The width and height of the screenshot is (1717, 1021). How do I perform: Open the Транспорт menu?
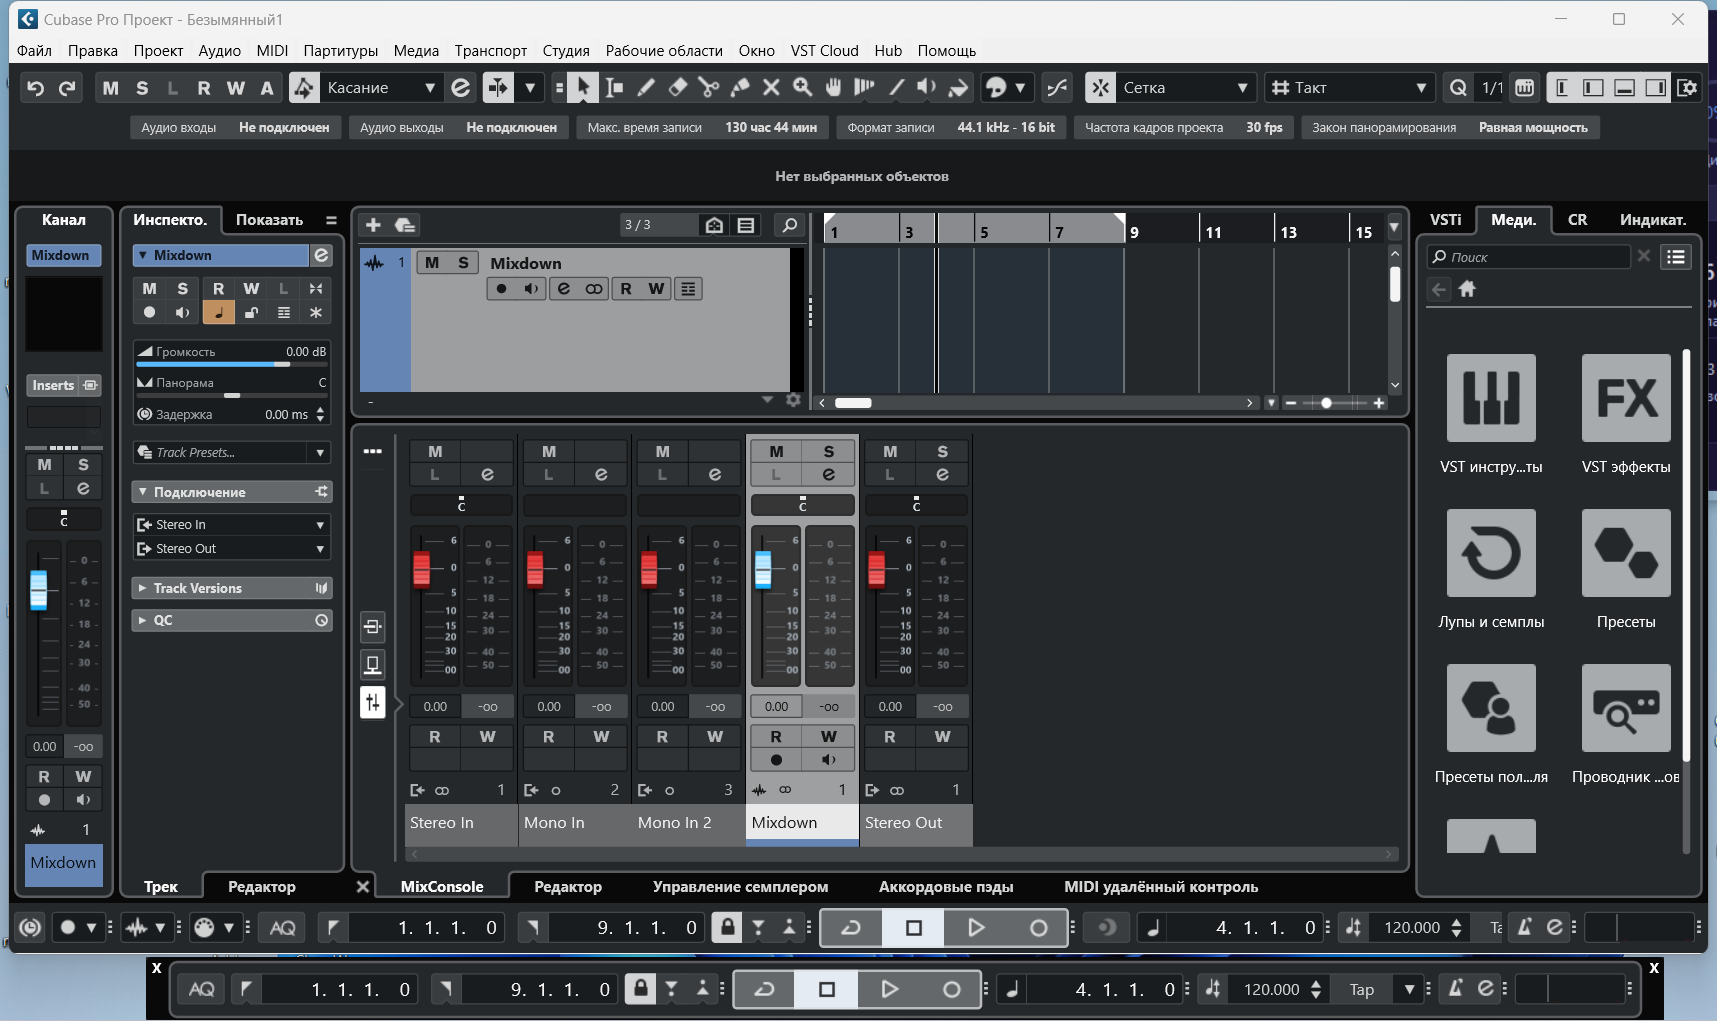tap(490, 50)
